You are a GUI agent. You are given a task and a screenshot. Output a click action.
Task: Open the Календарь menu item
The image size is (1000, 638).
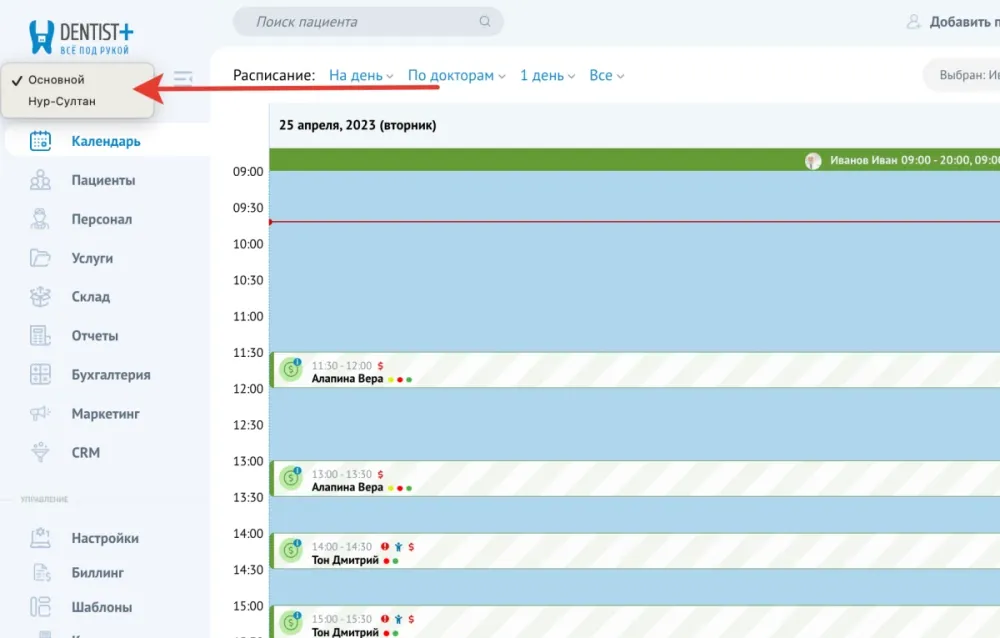click(x=106, y=141)
